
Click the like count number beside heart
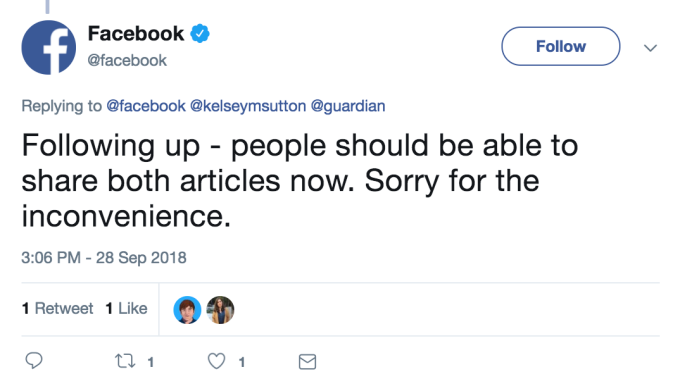coord(242,362)
